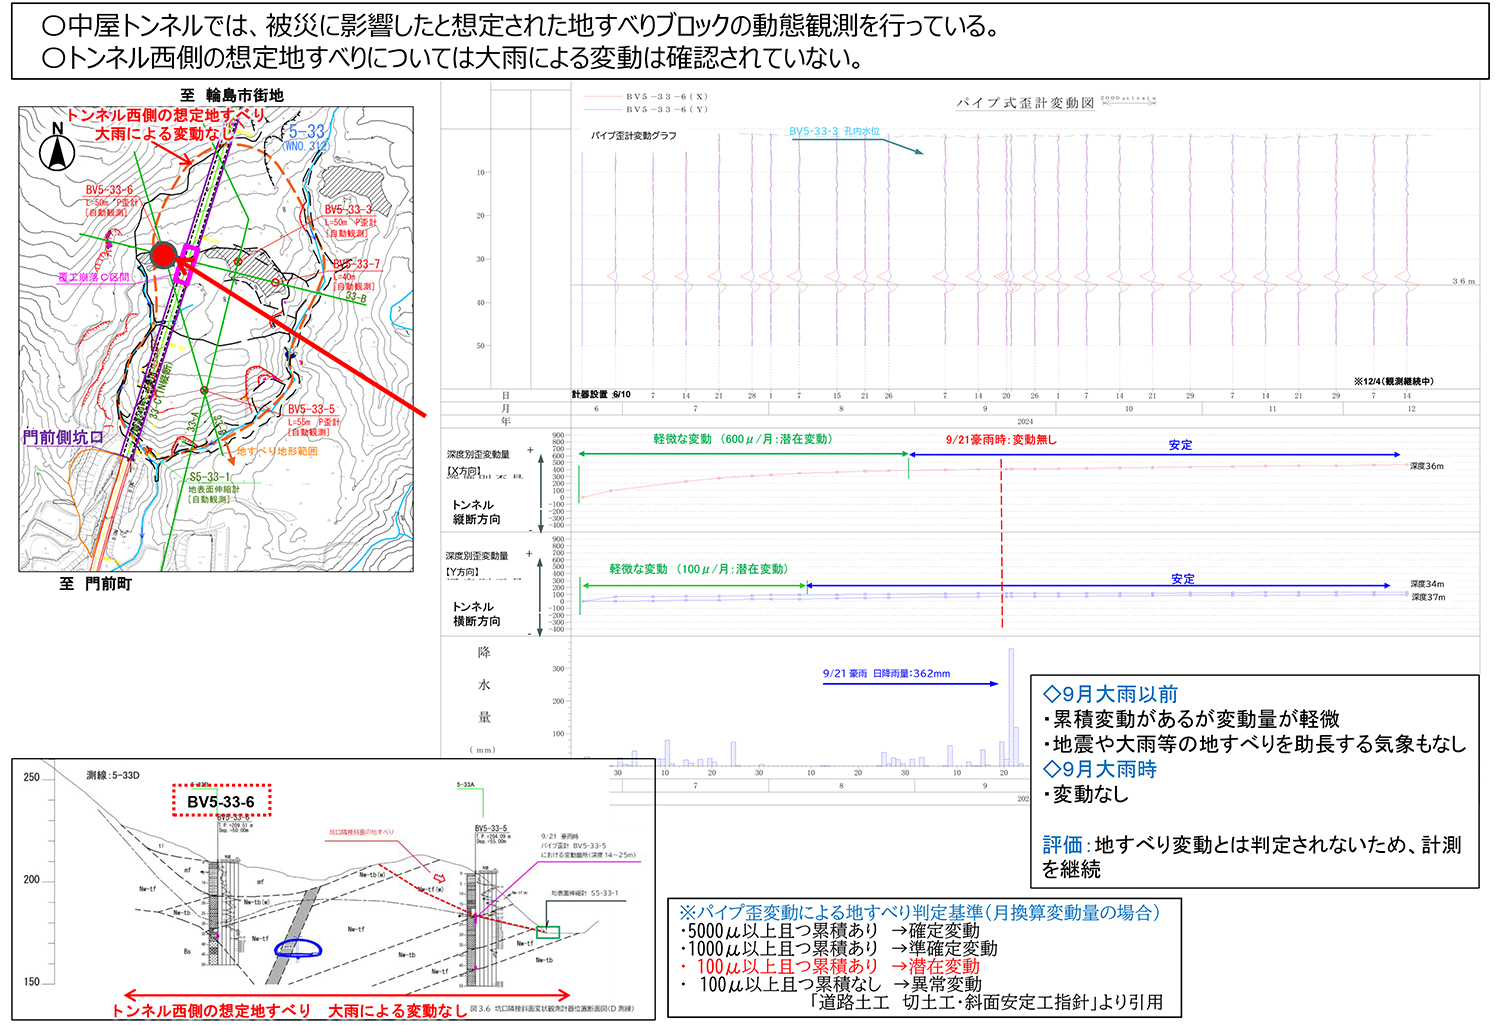Click the red '大雨による変動なし' caption under cross-section
The height and width of the screenshot is (1034, 1500).
tap(398, 1011)
